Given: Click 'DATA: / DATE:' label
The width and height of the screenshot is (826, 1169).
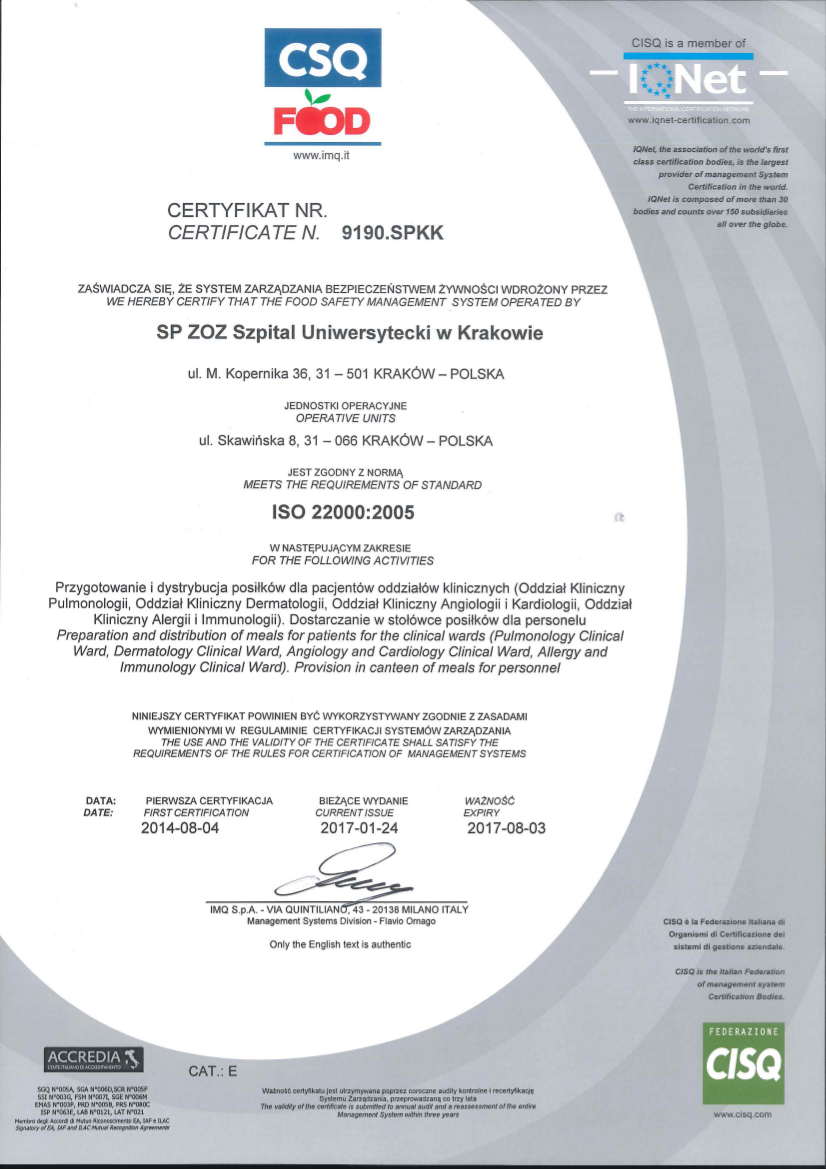Looking at the screenshot, I should point(98,807).
